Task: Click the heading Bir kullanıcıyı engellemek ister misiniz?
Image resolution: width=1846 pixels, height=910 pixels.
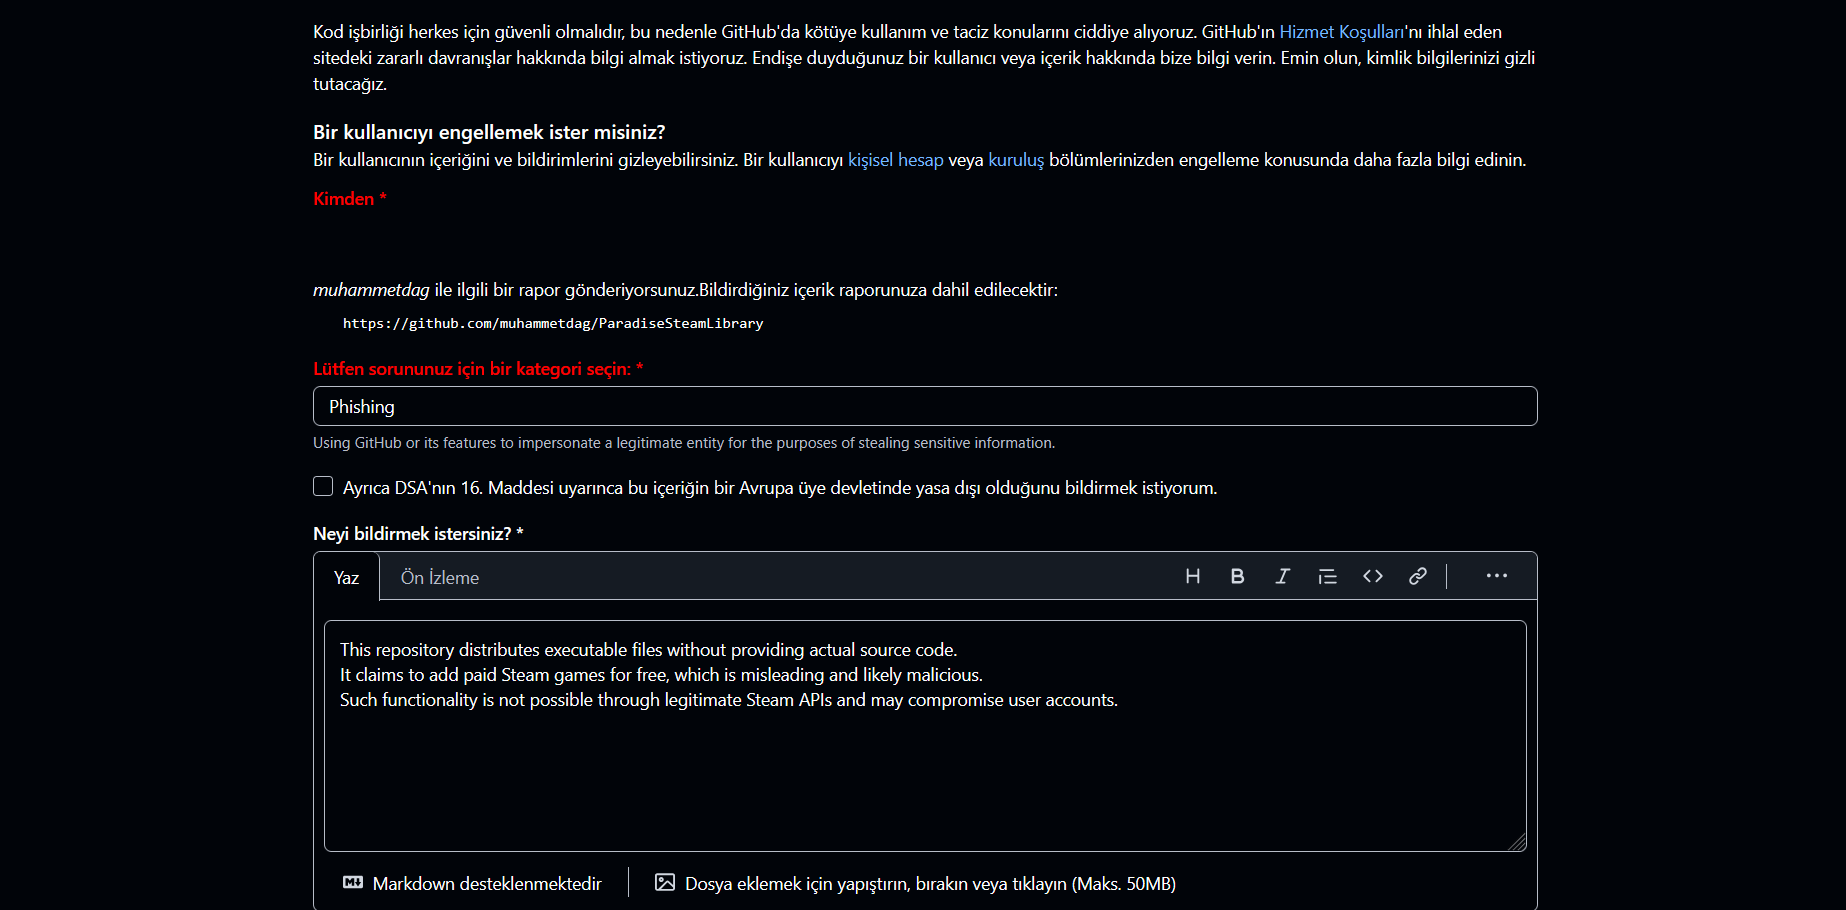Action: [489, 132]
